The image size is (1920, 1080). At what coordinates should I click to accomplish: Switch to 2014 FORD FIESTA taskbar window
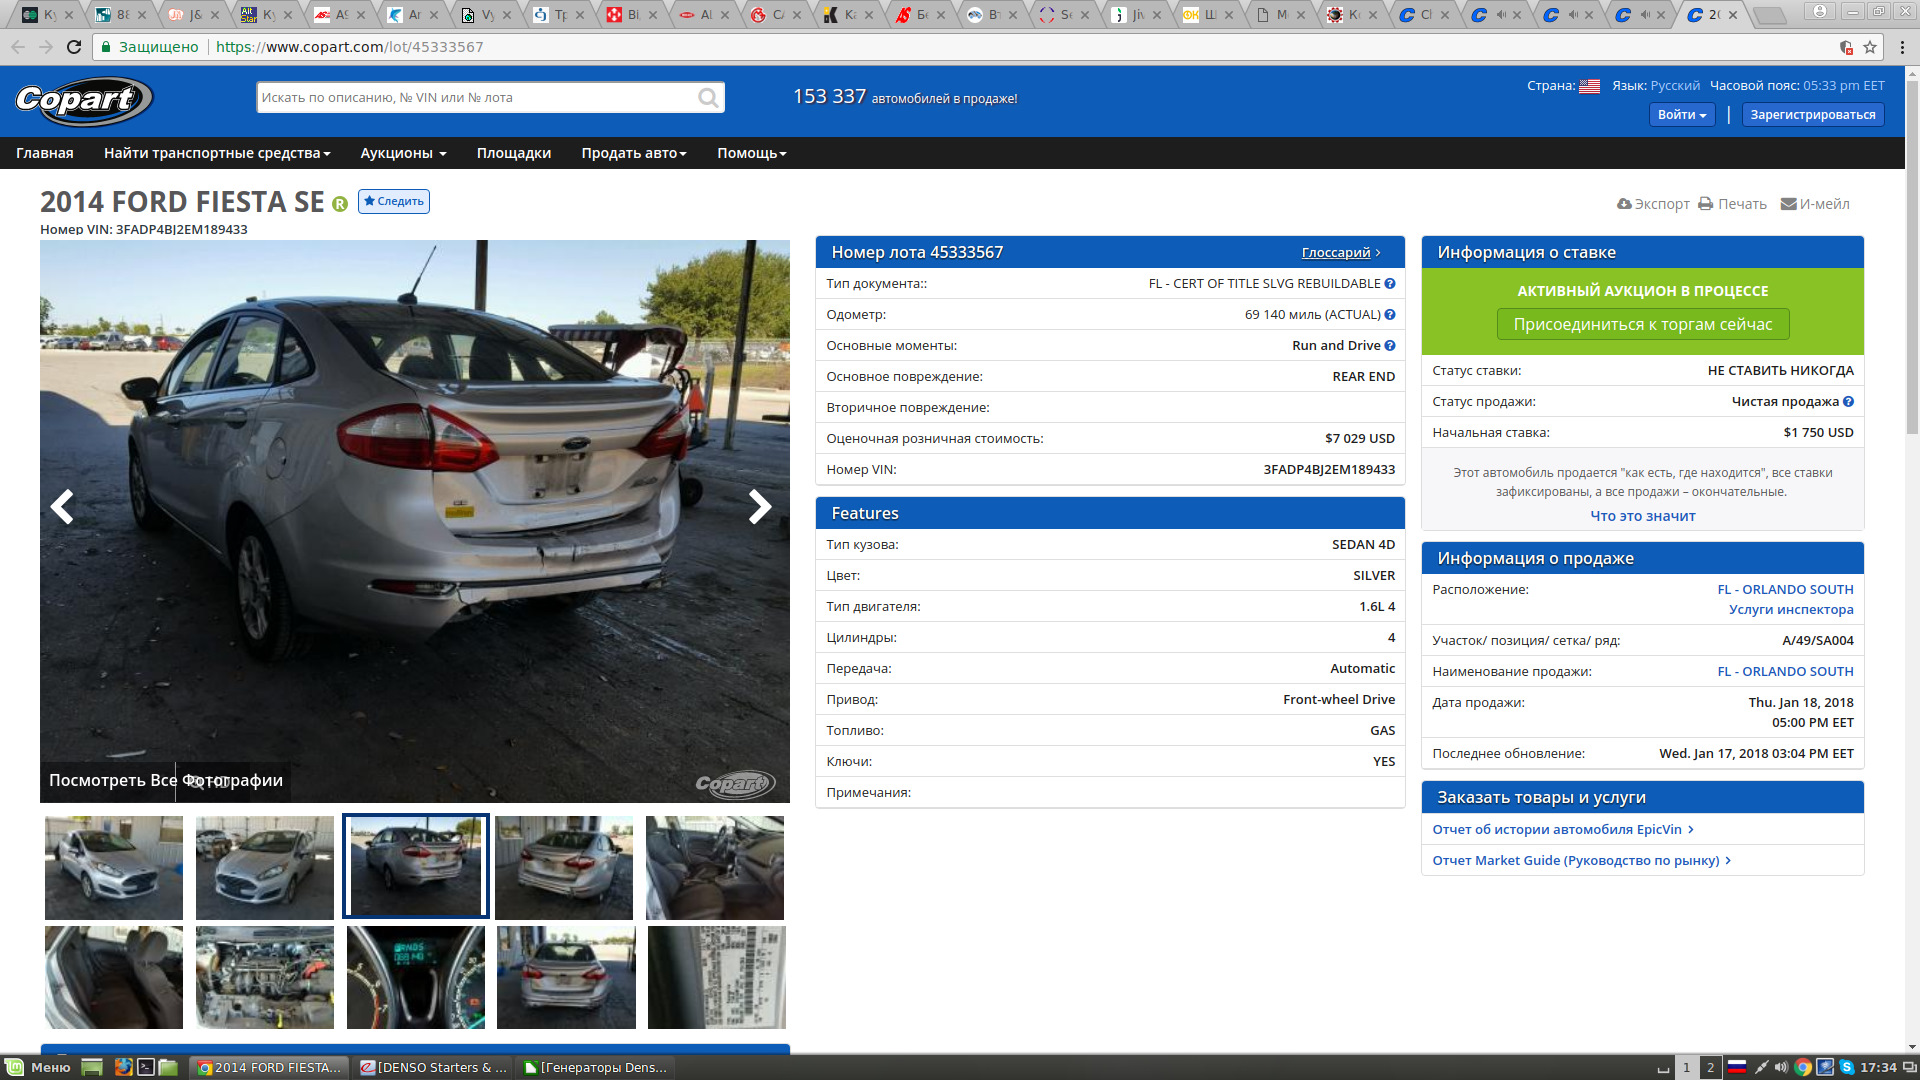269,1067
